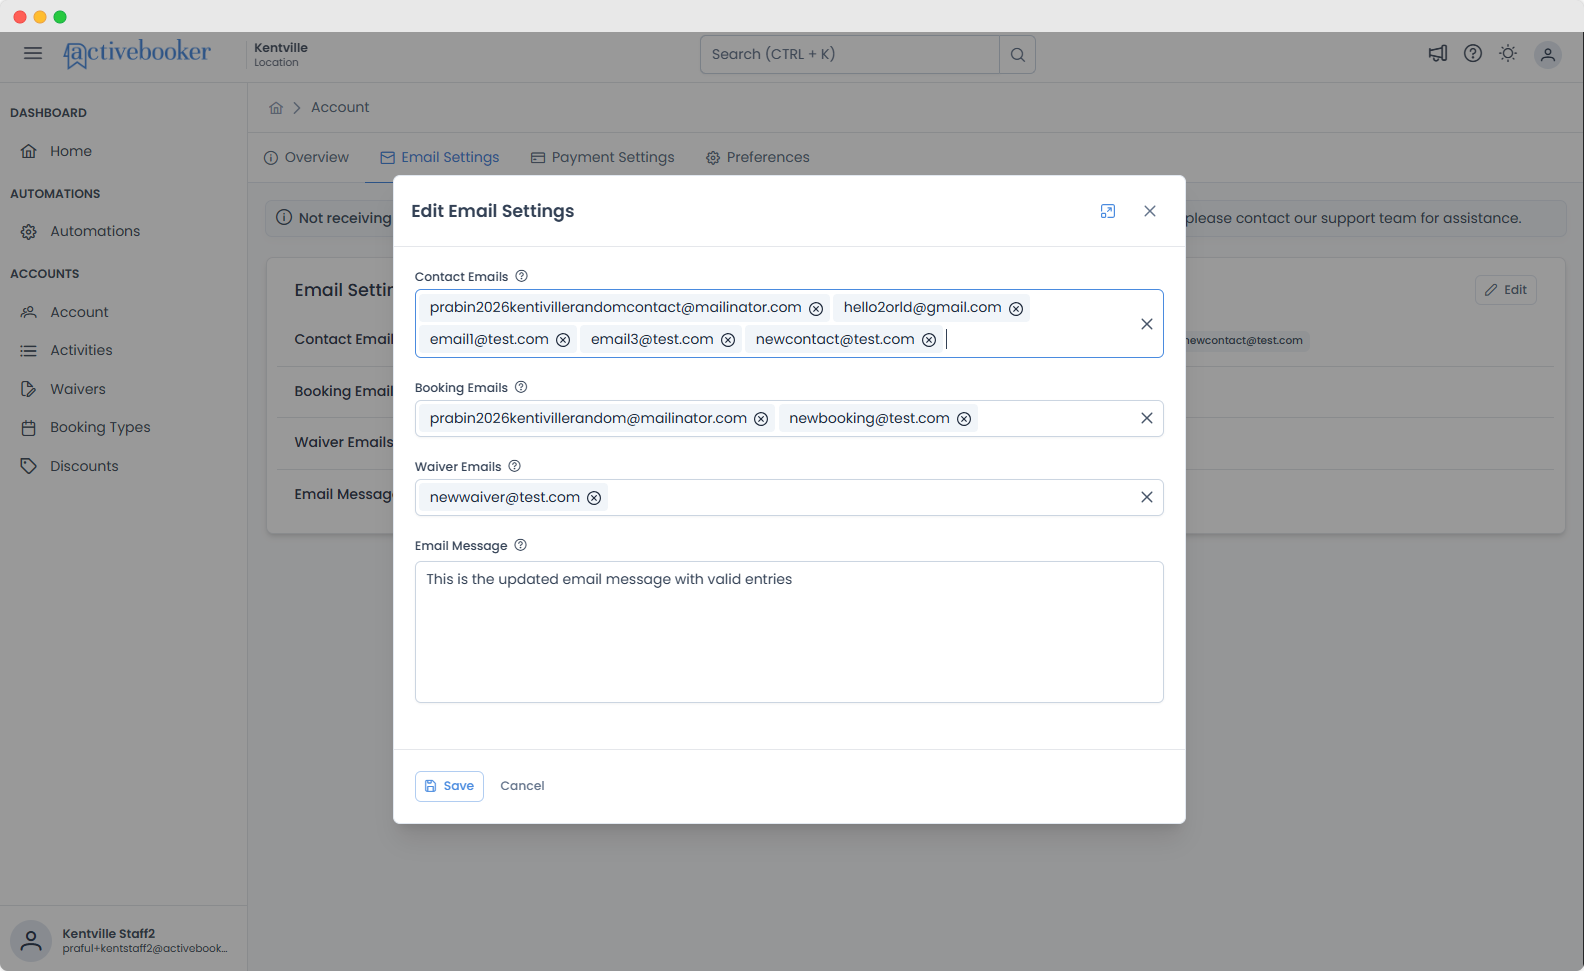Screen dimensions: 1584x971
Task: Remove email1@test.com chip
Action: click(x=563, y=340)
